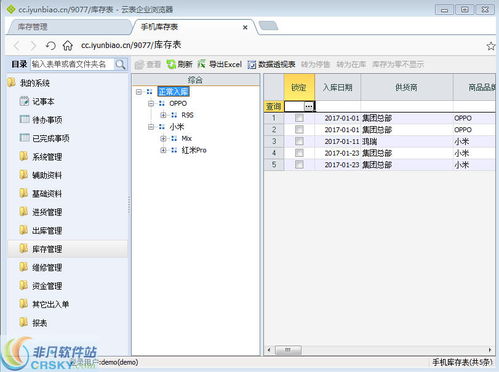Click the 转为在库 toolbar button
The width and height of the screenshot is (499, 372).
click(351, 64)
